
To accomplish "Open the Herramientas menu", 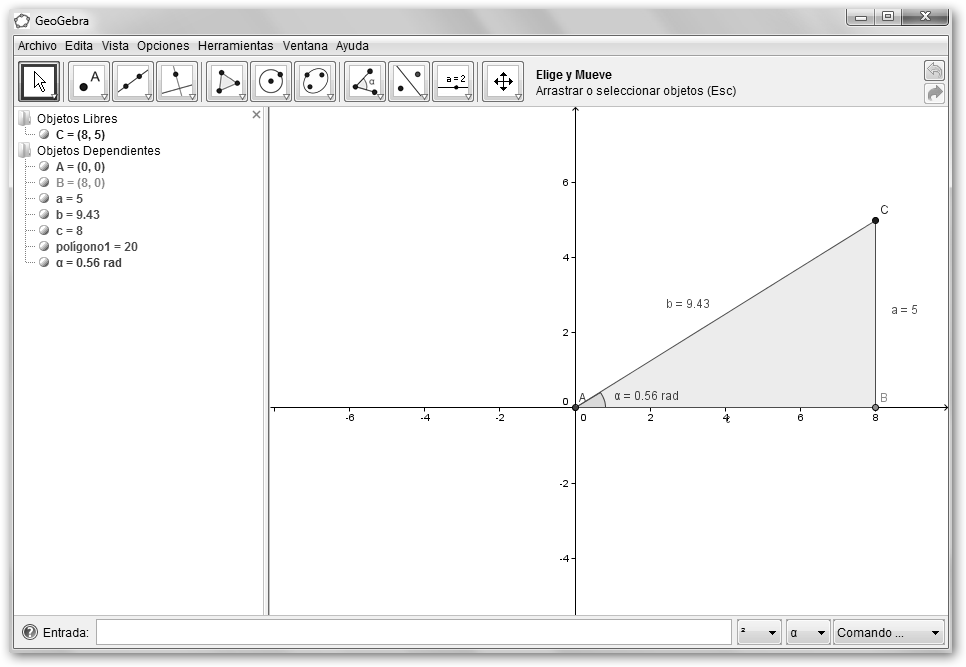I will [235, 46].
